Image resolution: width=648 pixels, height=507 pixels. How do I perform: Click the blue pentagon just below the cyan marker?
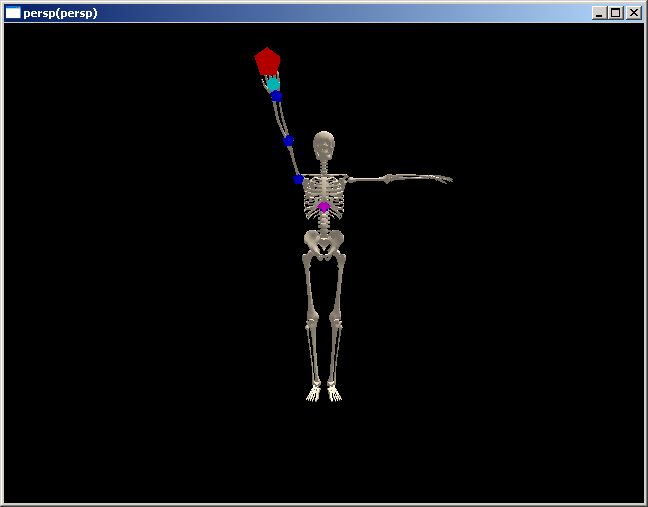276,96
